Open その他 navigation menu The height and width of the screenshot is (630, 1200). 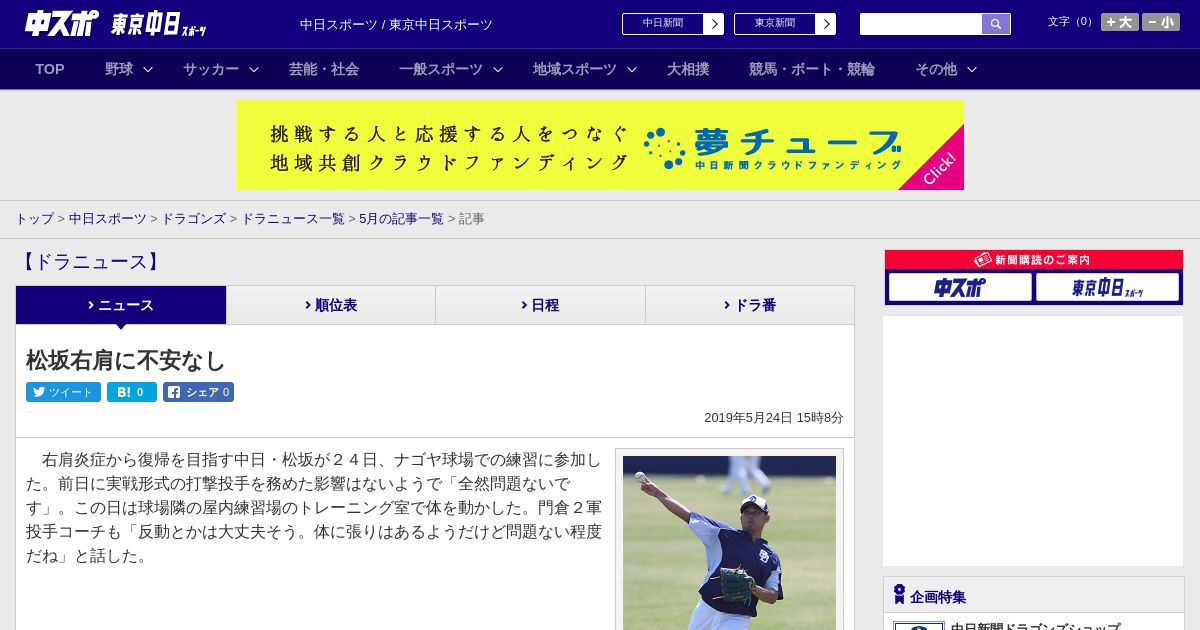936,69
